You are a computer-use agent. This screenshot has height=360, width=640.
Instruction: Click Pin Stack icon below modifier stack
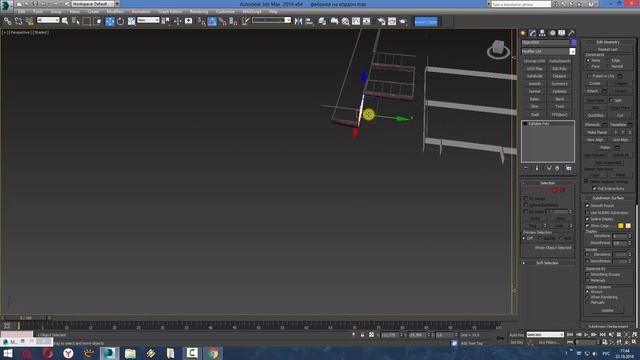click(x=526, y=168)
